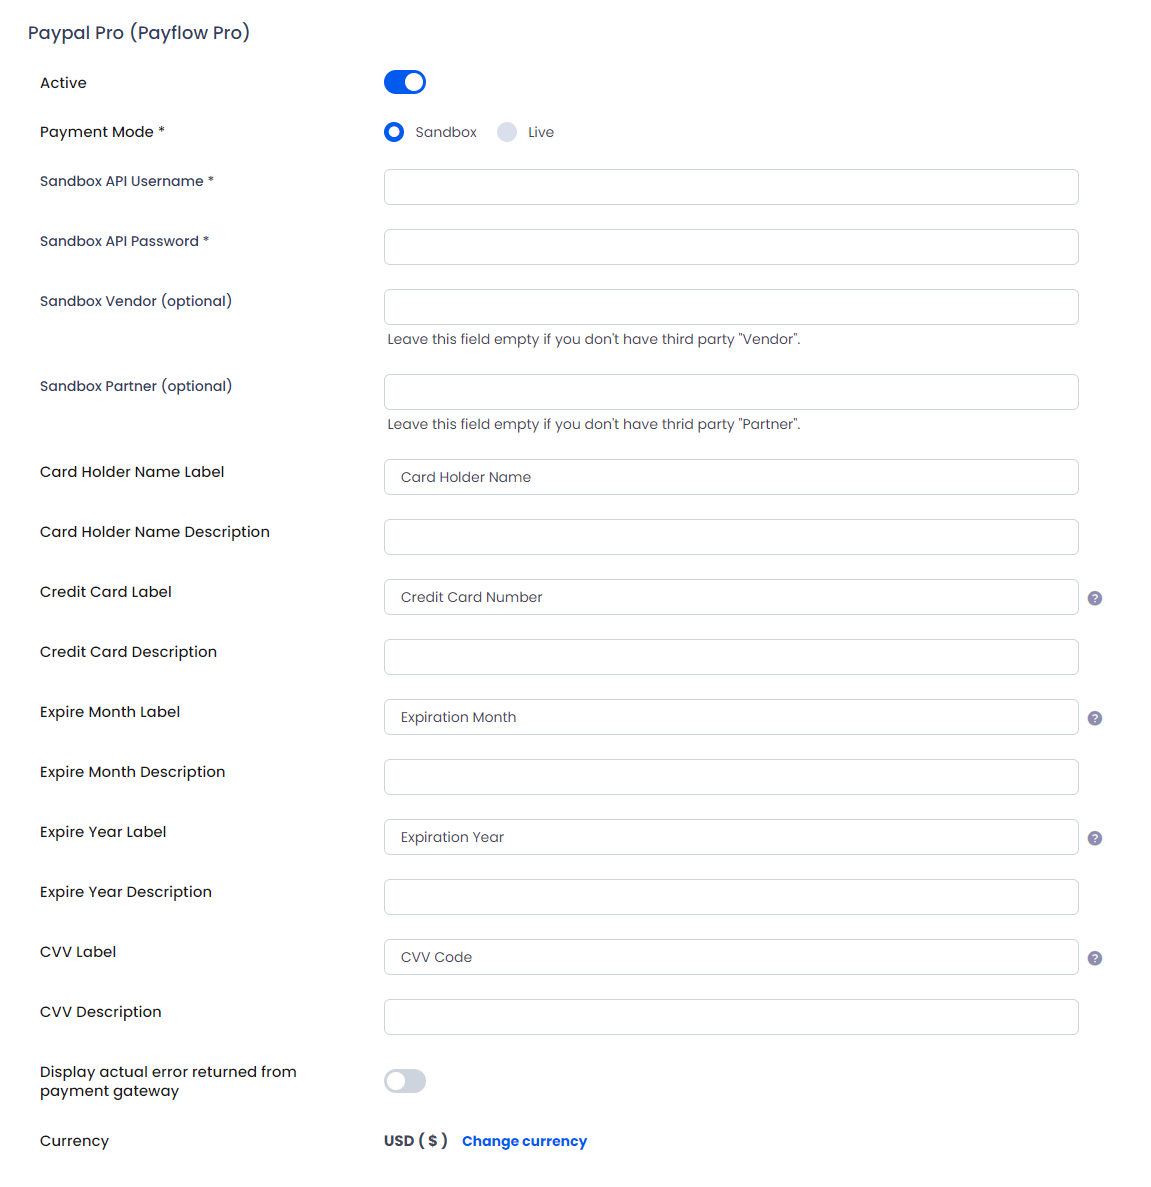The height and width of the screenshot is (1187, 1151).
Task: Select Live payment mode
Action: (507, 132)
